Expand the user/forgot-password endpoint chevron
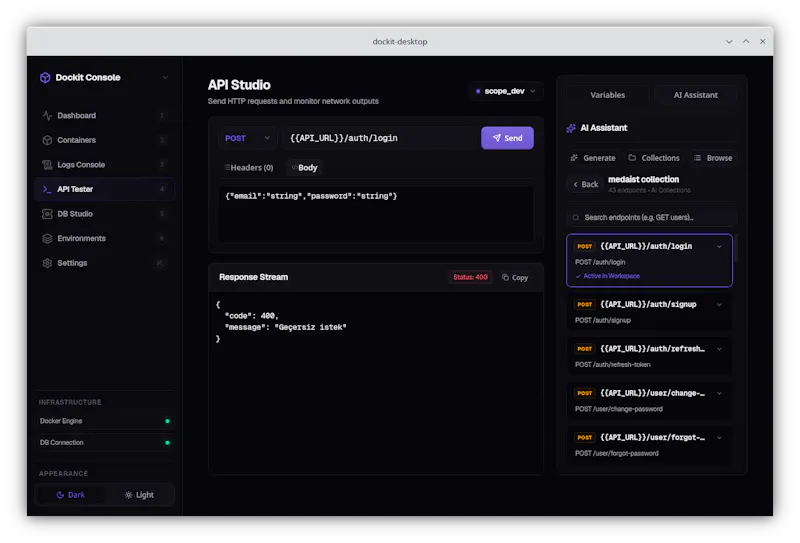The image size is (800, 543). pos(719,438)
